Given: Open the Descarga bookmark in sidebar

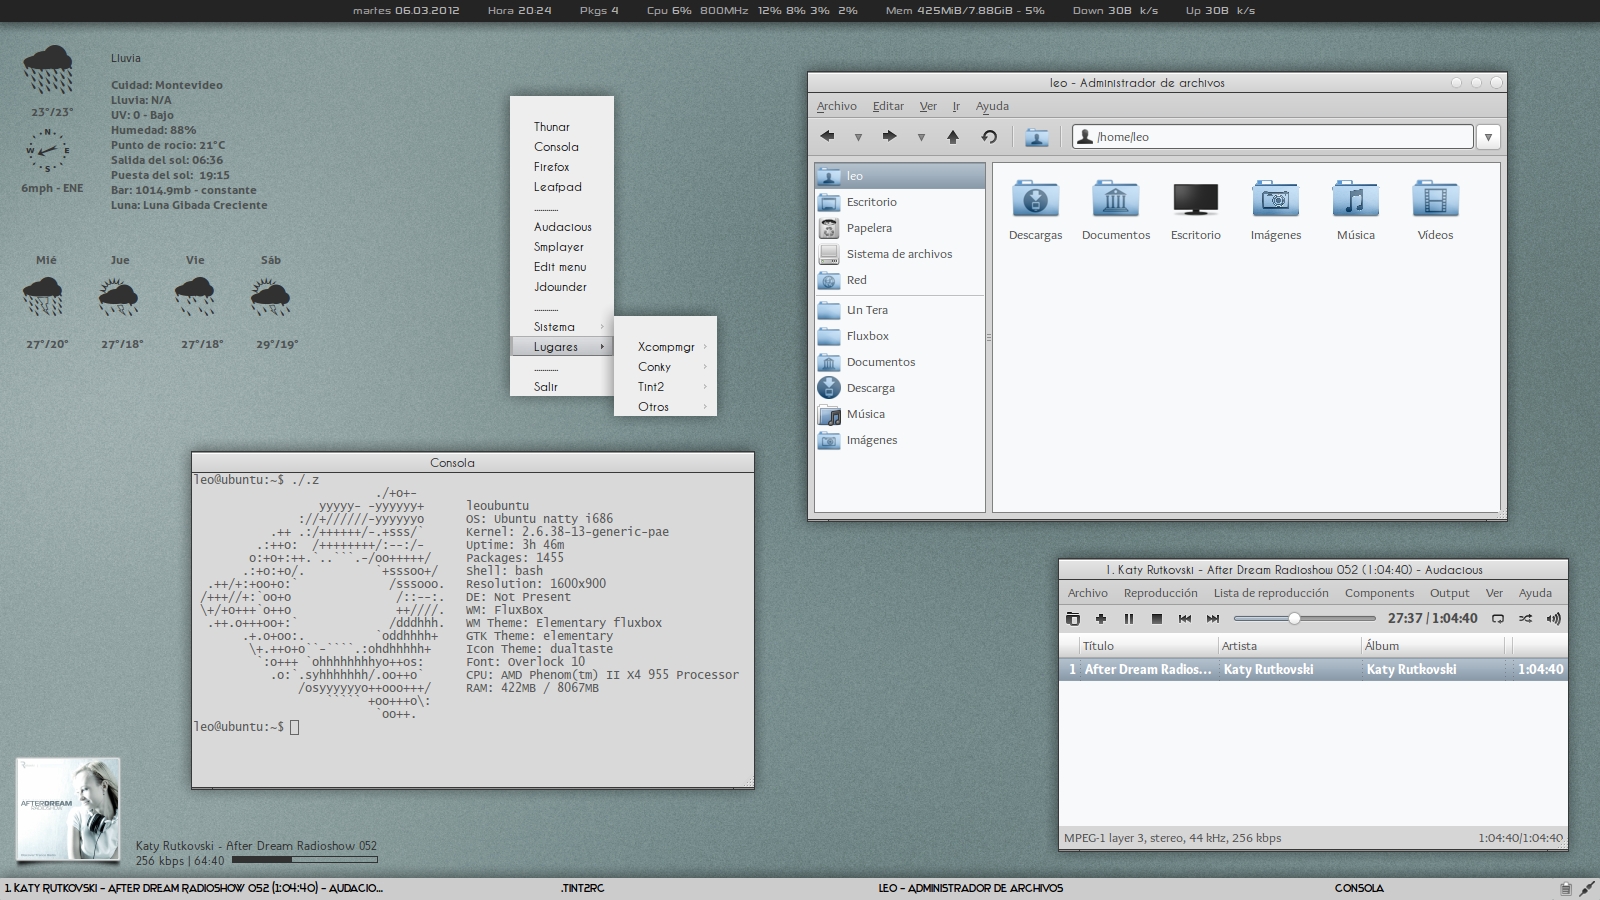Looking at the screenshot, I should point(899,388).
